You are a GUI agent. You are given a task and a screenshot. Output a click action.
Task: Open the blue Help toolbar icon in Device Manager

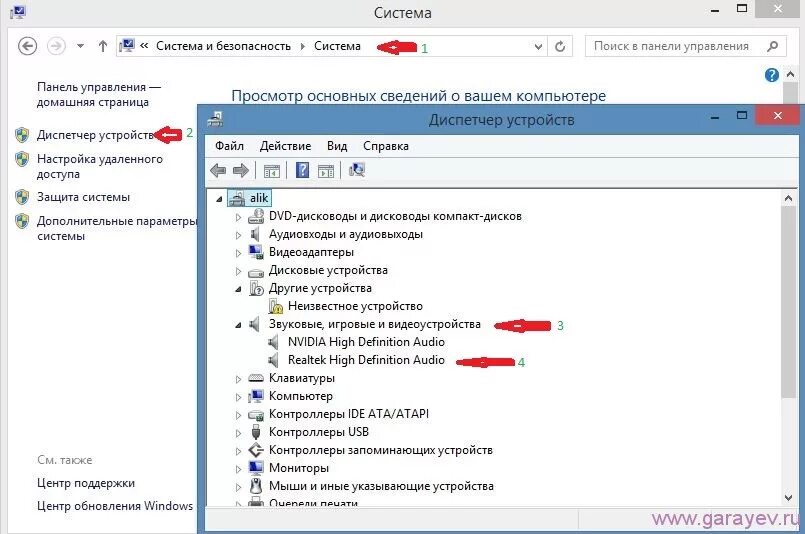click(302, 170)
